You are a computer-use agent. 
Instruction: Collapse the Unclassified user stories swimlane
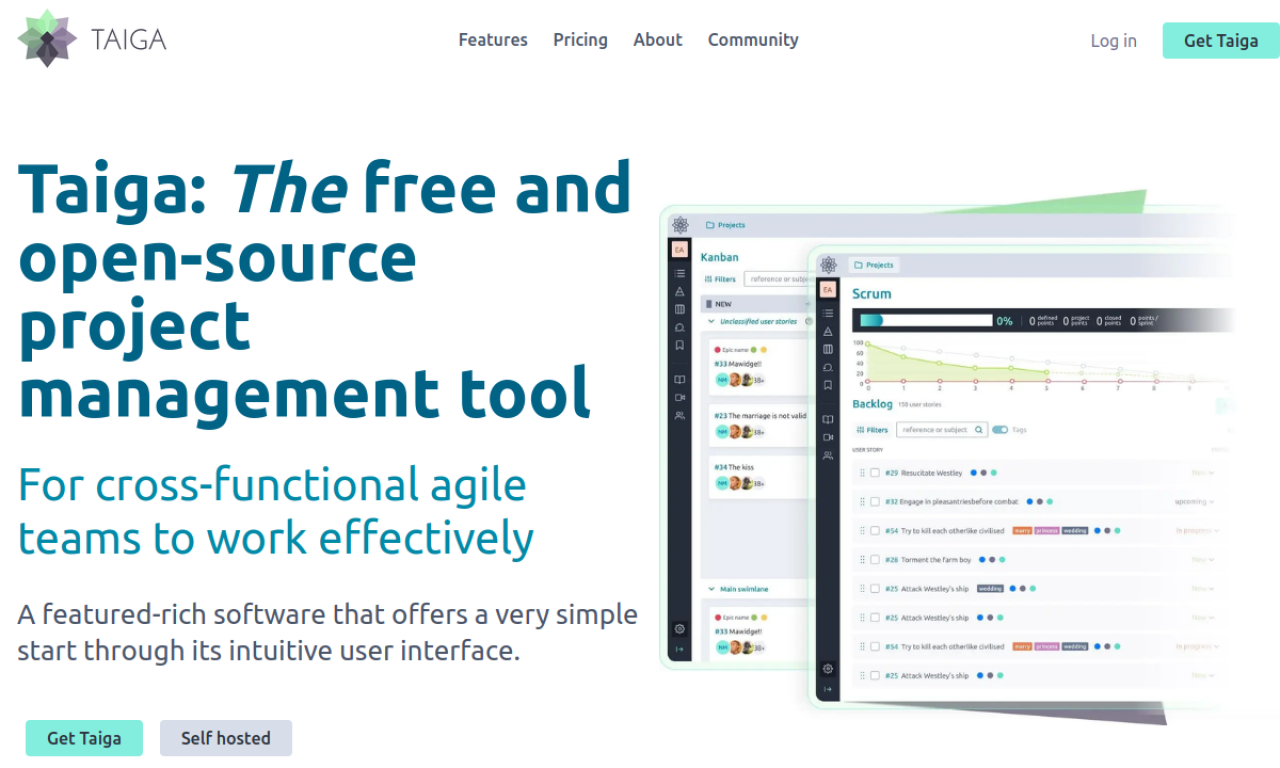pos(711,322)
